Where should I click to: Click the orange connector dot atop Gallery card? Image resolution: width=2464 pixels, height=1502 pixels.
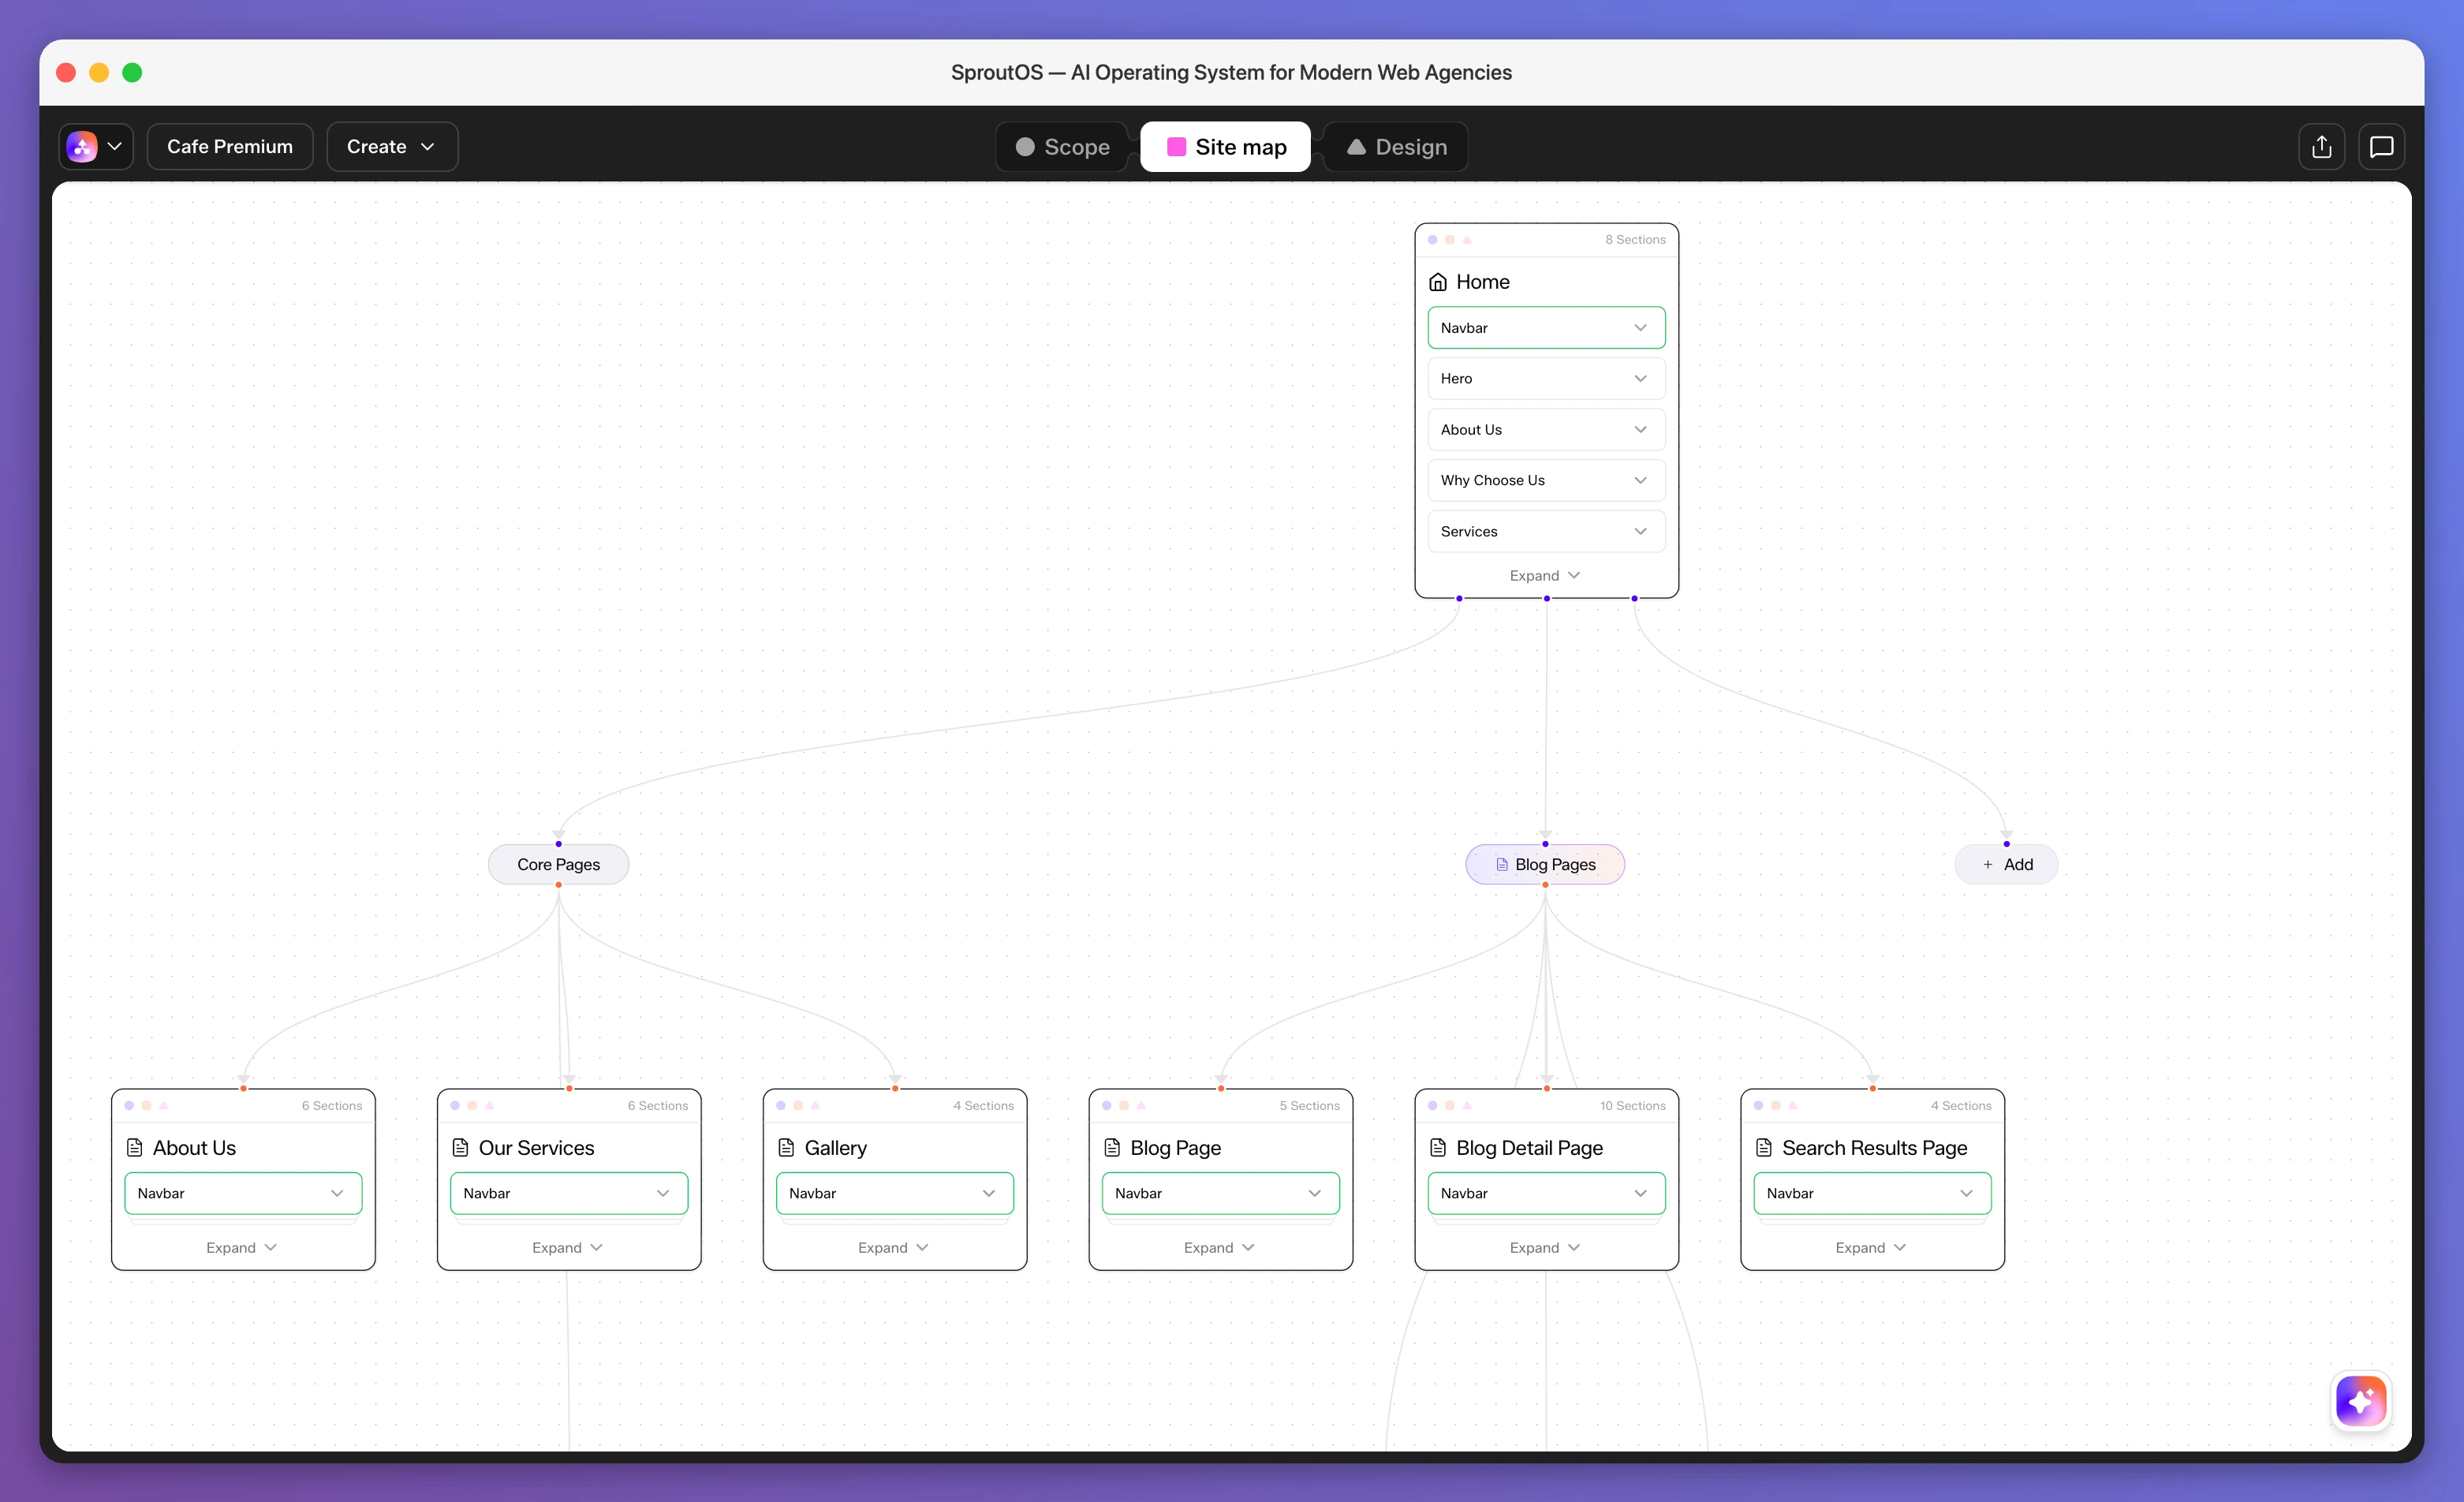click(x=895, y=1089)
